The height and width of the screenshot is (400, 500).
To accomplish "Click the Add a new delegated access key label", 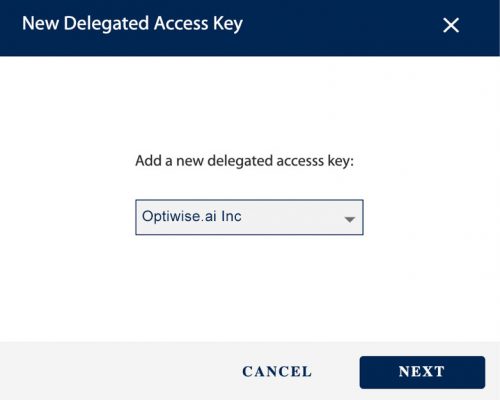I will click(x=244, y=161).
